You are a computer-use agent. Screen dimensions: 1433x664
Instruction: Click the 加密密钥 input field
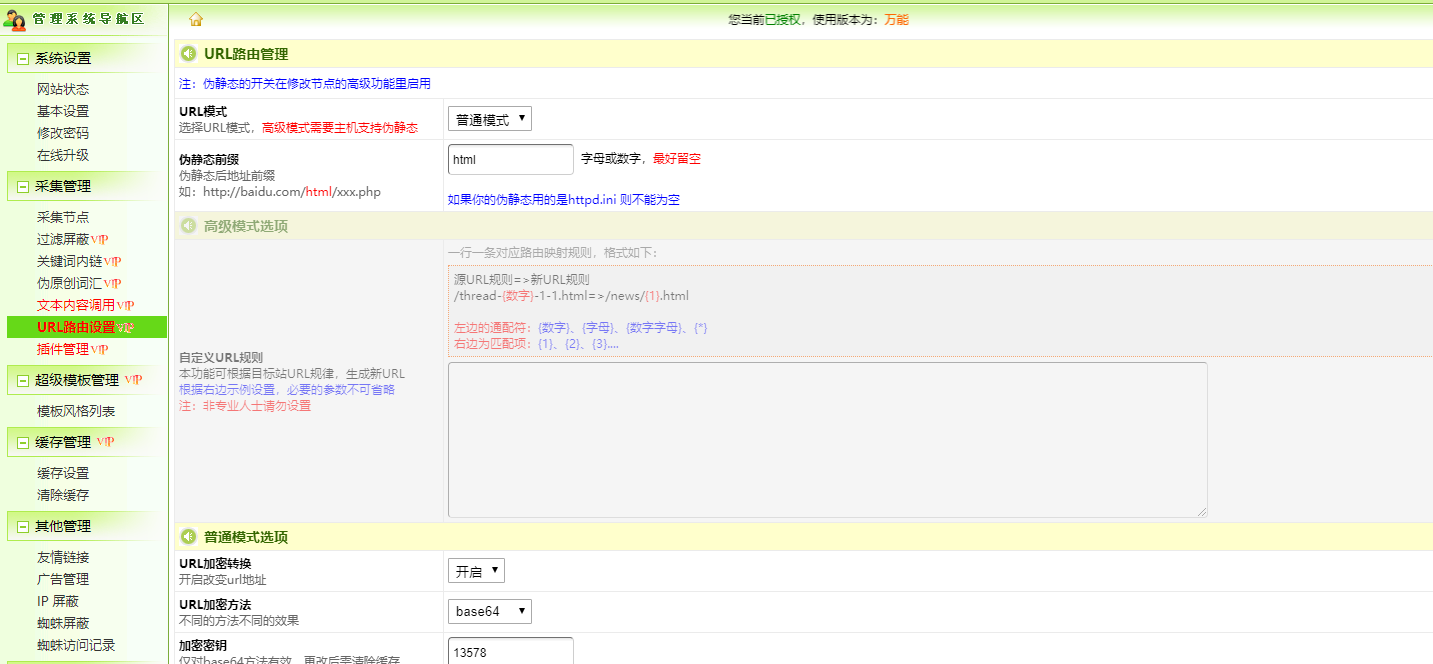[510, 652]
